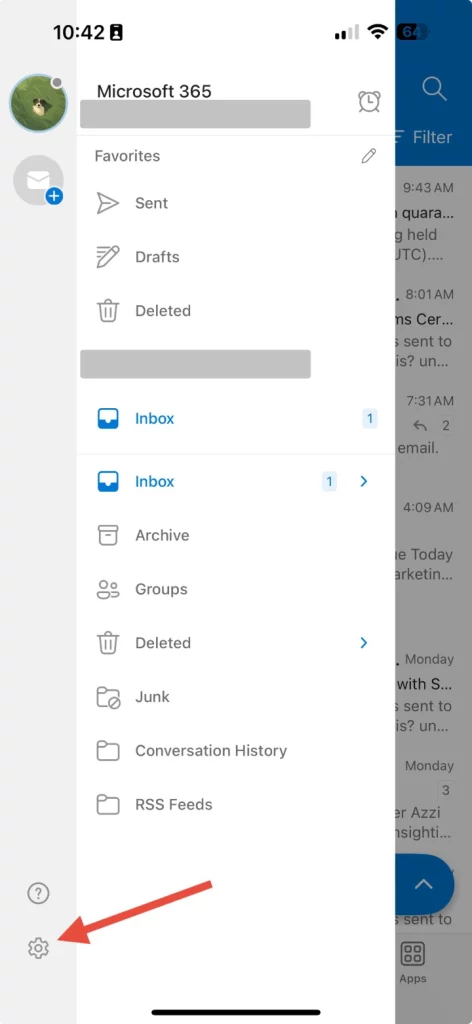Tap the Favorites section header
472x1024 pixels.
pyautogui.click(x=127, y=155)
